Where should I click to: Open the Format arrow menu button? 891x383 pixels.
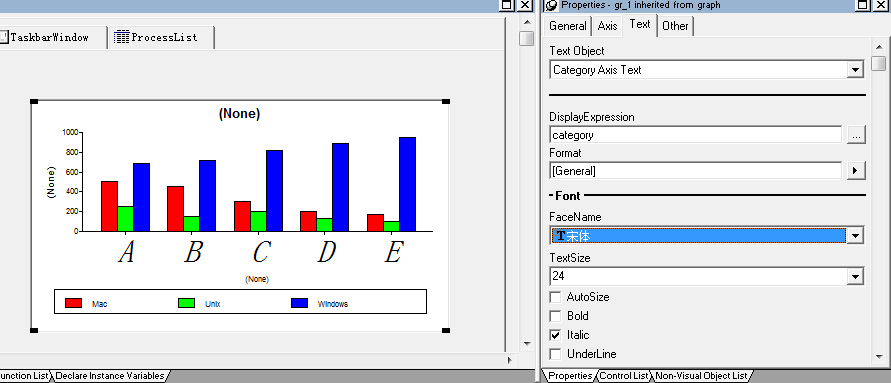click(856, 170)
